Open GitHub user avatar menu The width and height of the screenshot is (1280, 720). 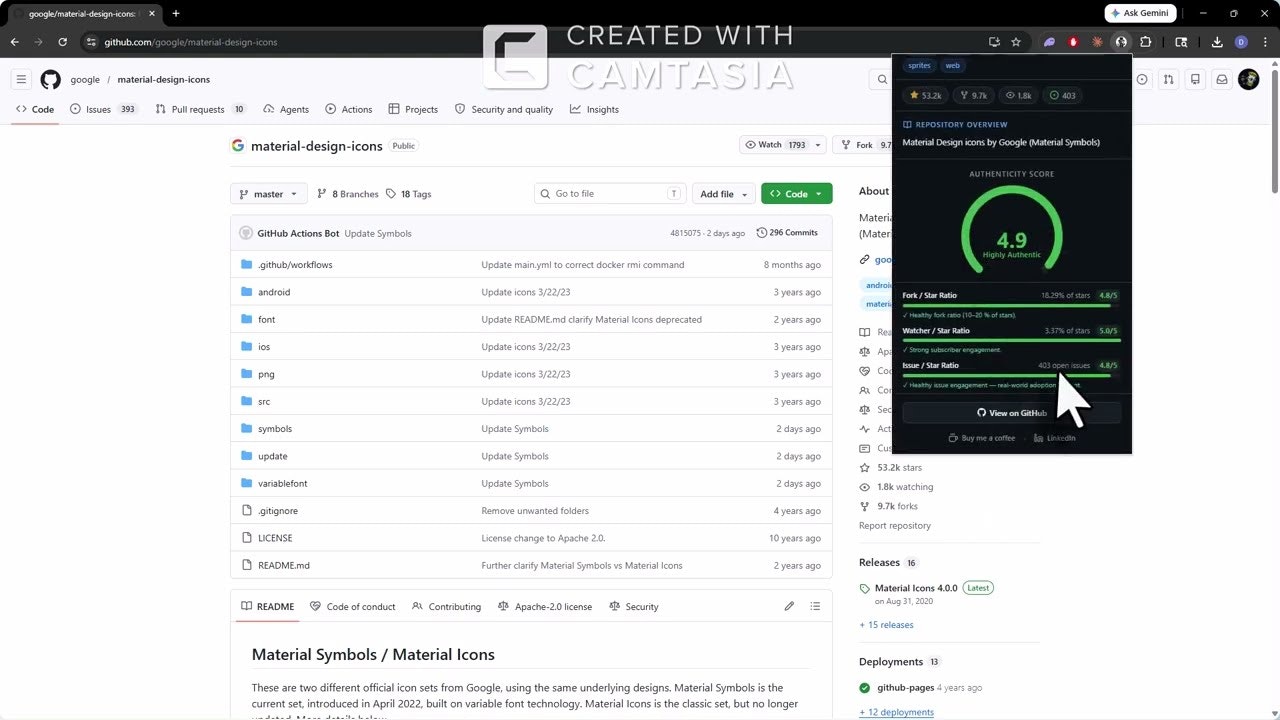[x=1248, y=79]
